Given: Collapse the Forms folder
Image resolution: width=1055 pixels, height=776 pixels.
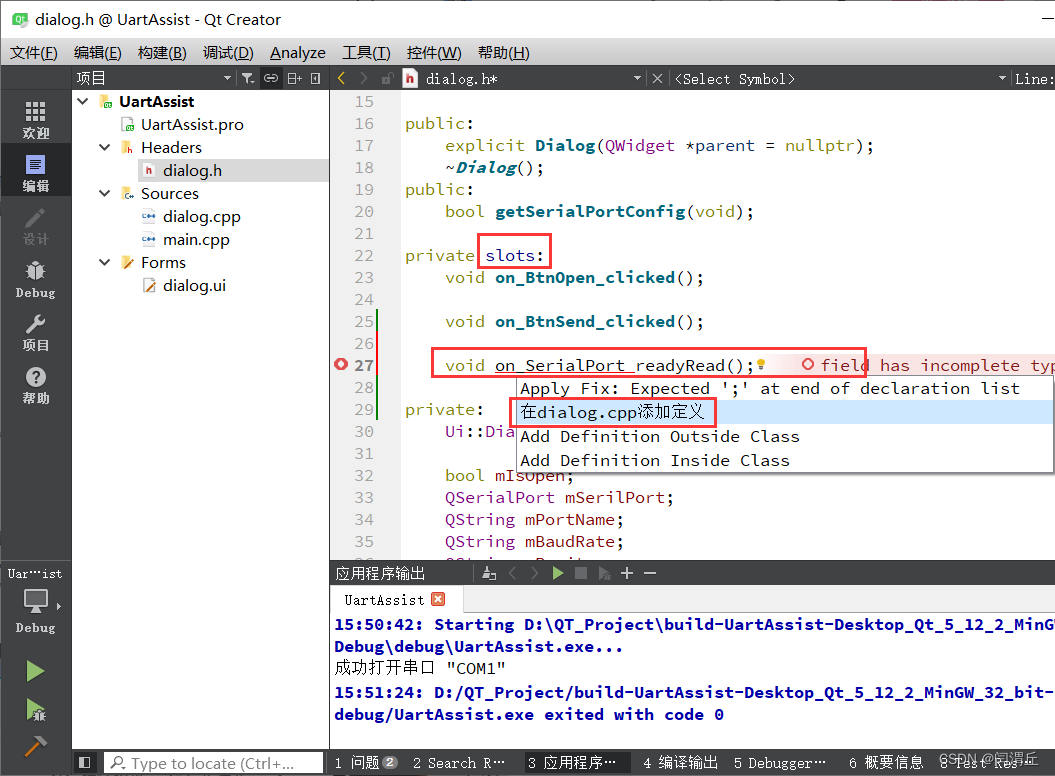Looking at the screenshot, I should pos(104,262).
